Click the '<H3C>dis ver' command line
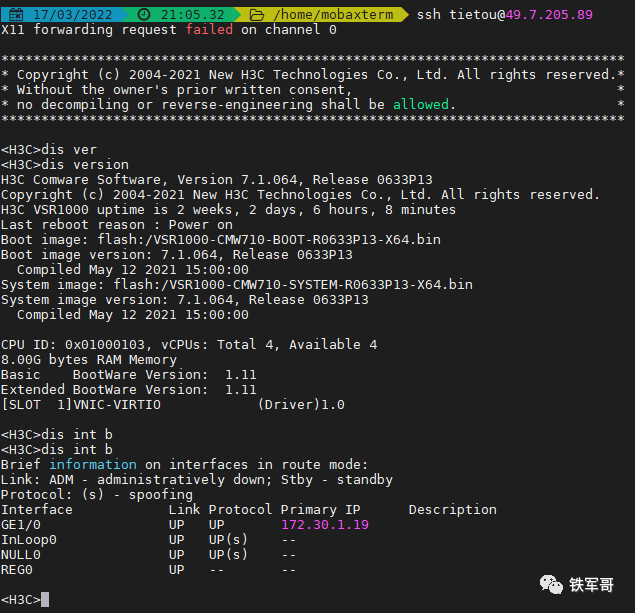The height and width of the screenshot is (613, 635). [49, 150]
